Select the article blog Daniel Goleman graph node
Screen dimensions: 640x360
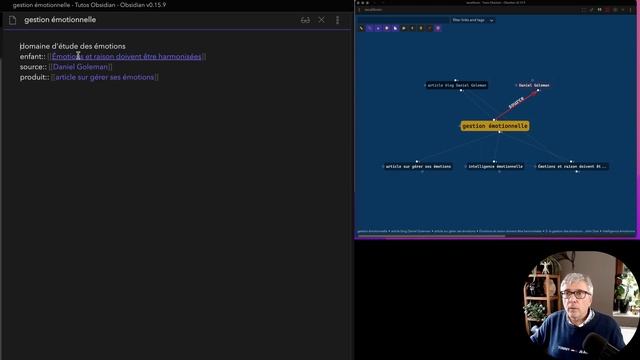coord(456,85)
